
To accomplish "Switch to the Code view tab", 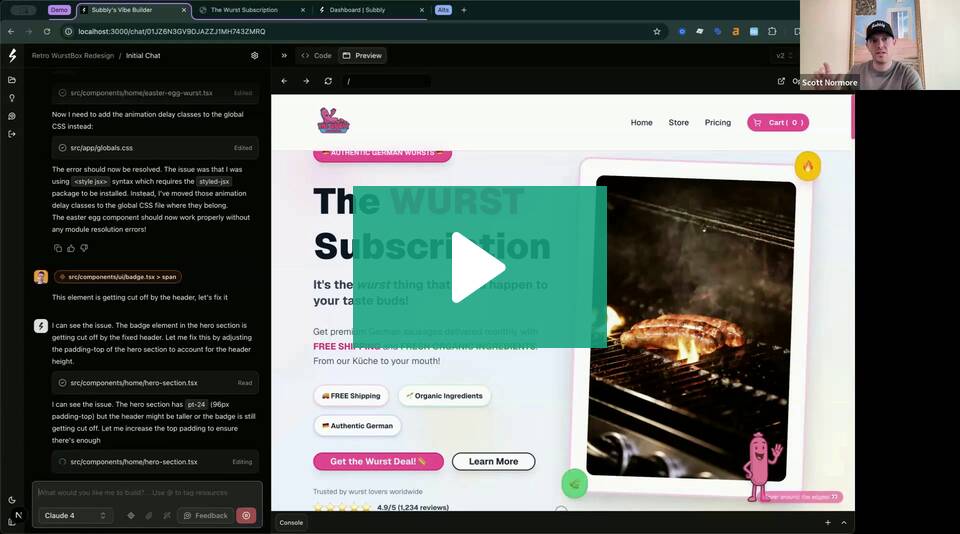I will [317, 56].
